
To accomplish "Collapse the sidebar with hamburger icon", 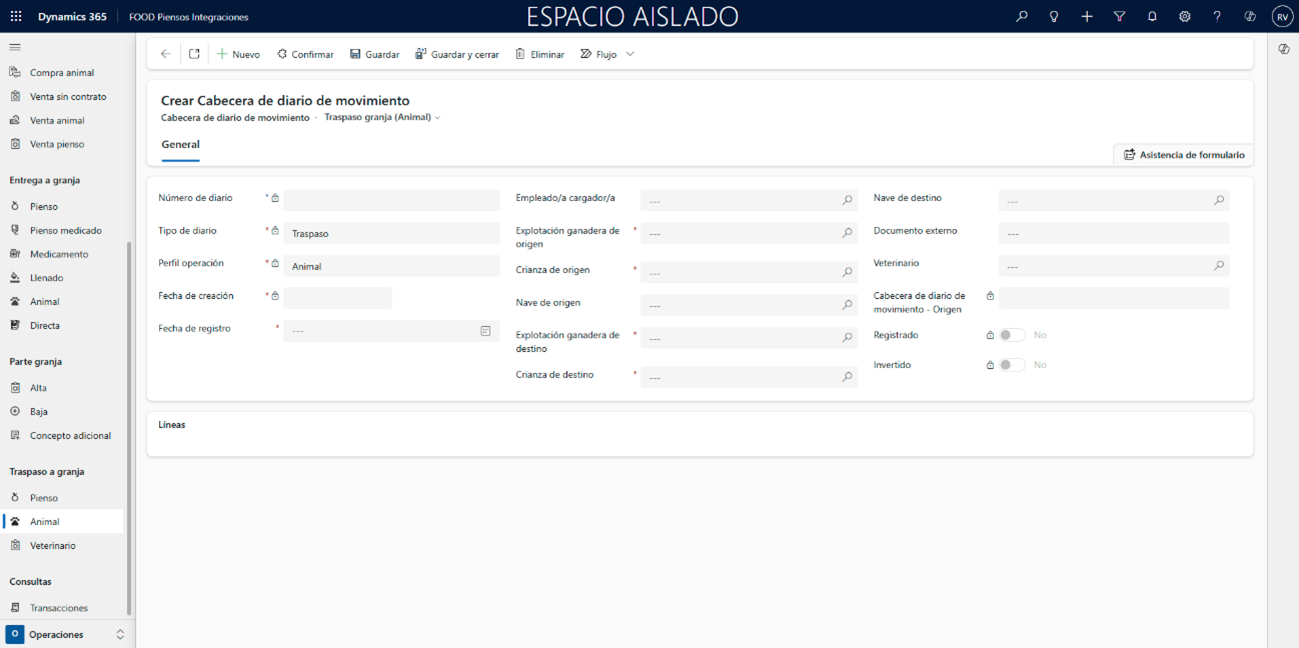I will (x=15, y=47).
